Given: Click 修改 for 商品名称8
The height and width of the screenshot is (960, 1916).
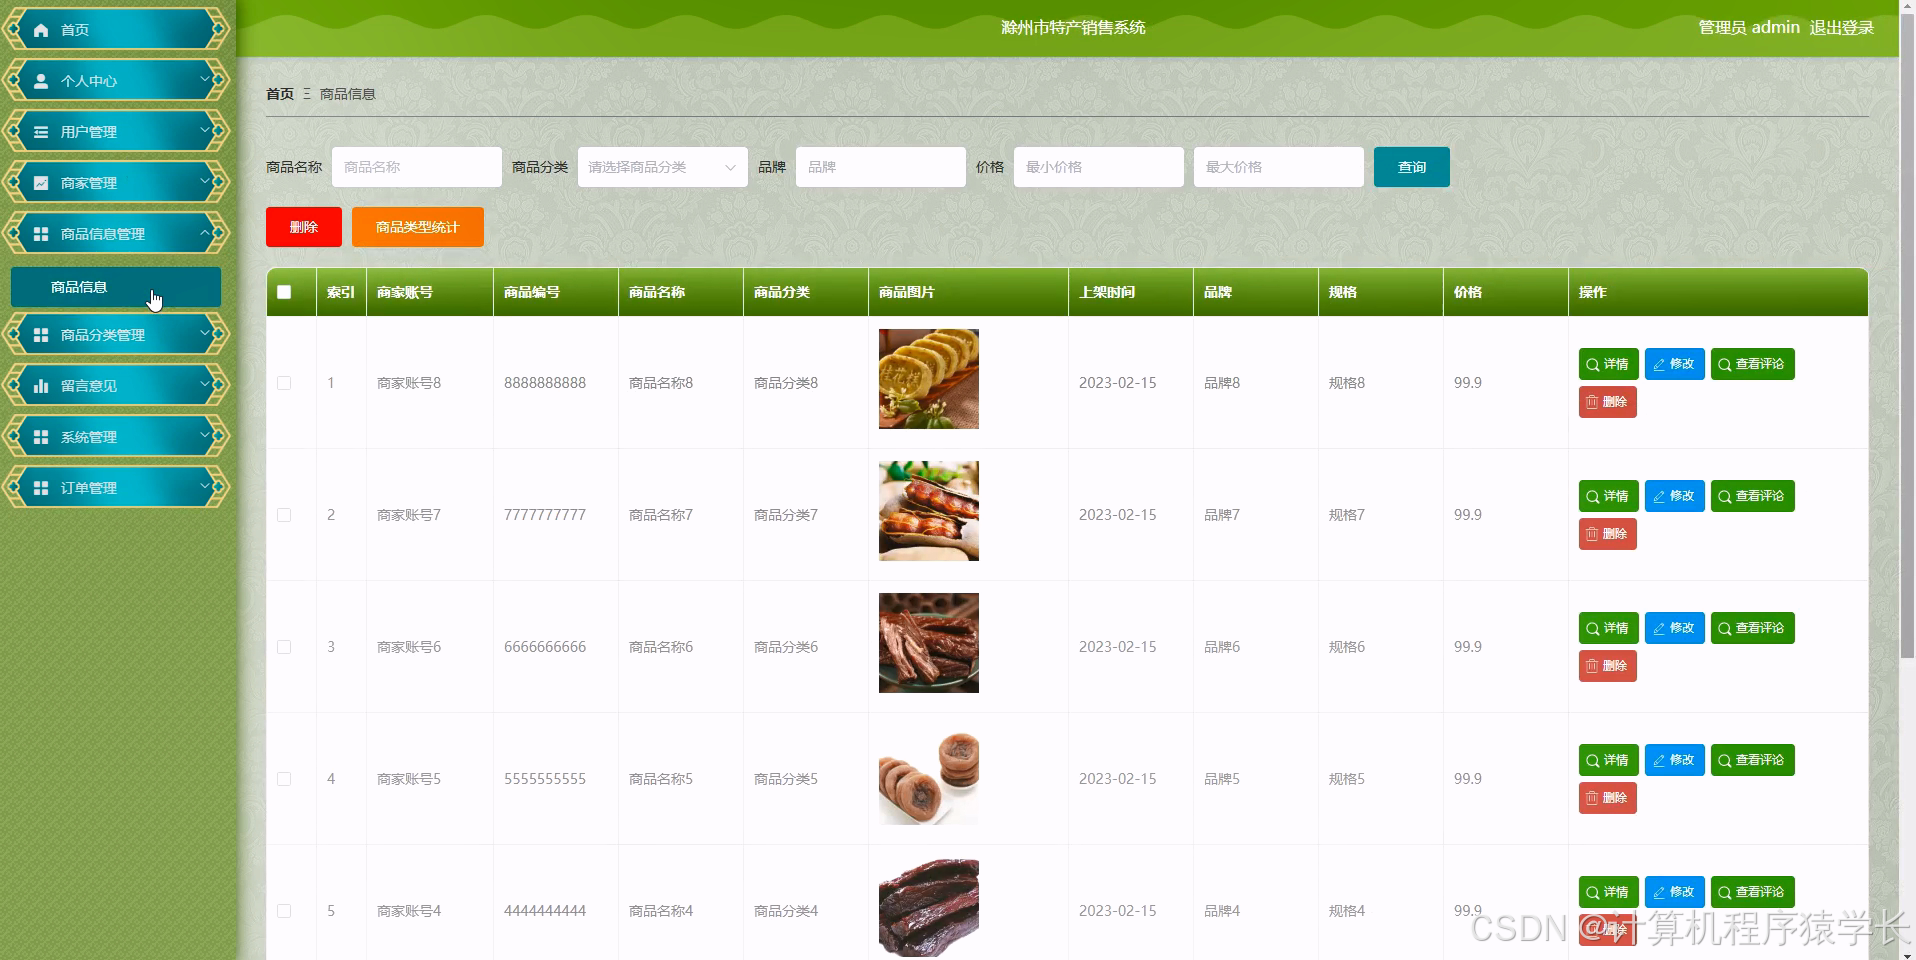Looking at the screenshot, I should [x=1674, y=364].
